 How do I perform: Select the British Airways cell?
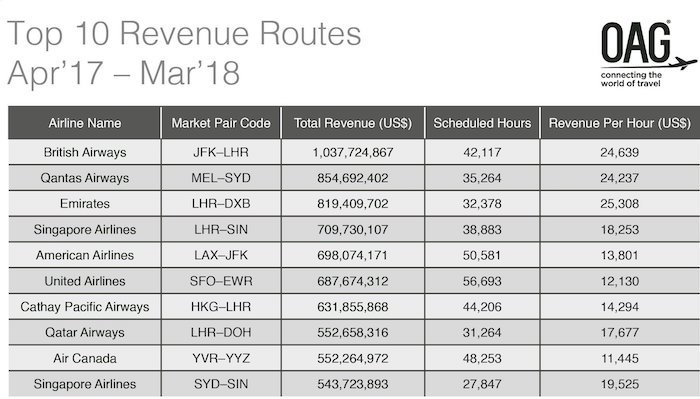[84, 152]
